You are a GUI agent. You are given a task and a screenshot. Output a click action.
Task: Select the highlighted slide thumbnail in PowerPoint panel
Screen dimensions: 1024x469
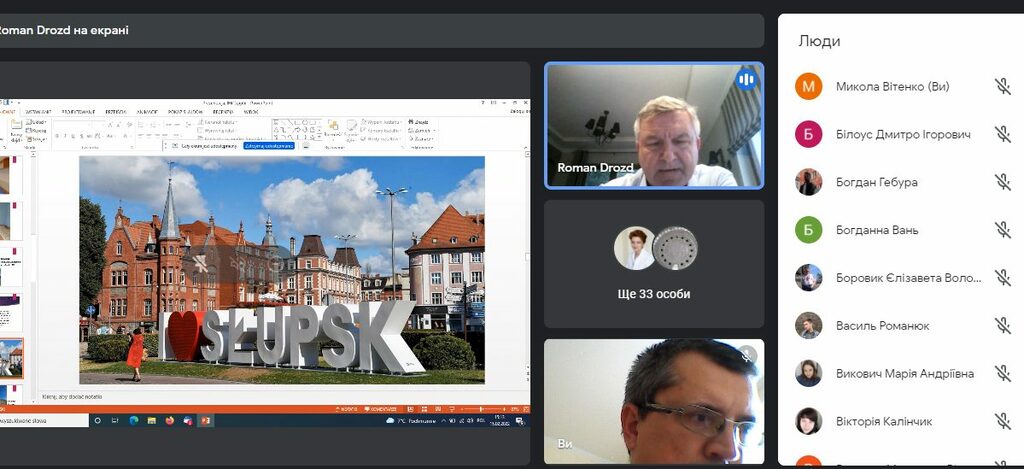point(11,358)
